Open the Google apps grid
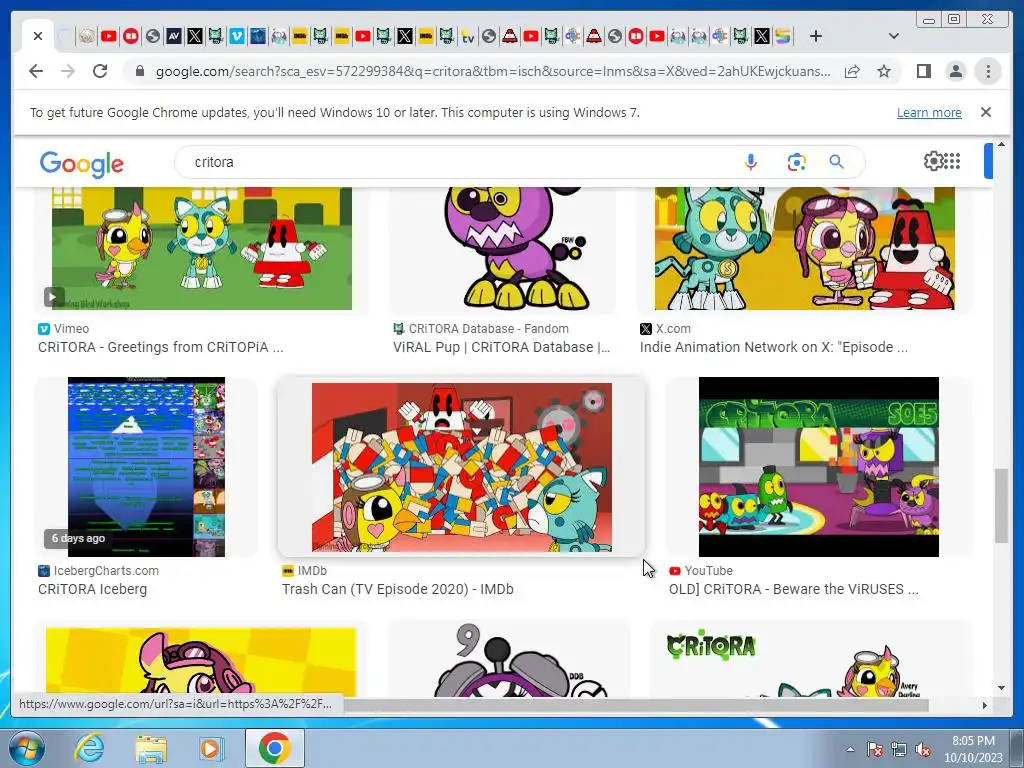Screen dimensions: 1024x768 pyautogui.click(x=952, y=161)
